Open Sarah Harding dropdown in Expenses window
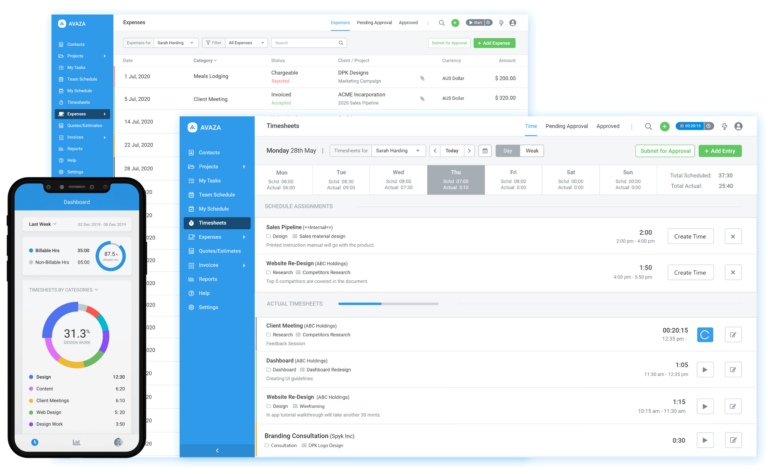This screenshot has height=474, width=768. [176, 43]
